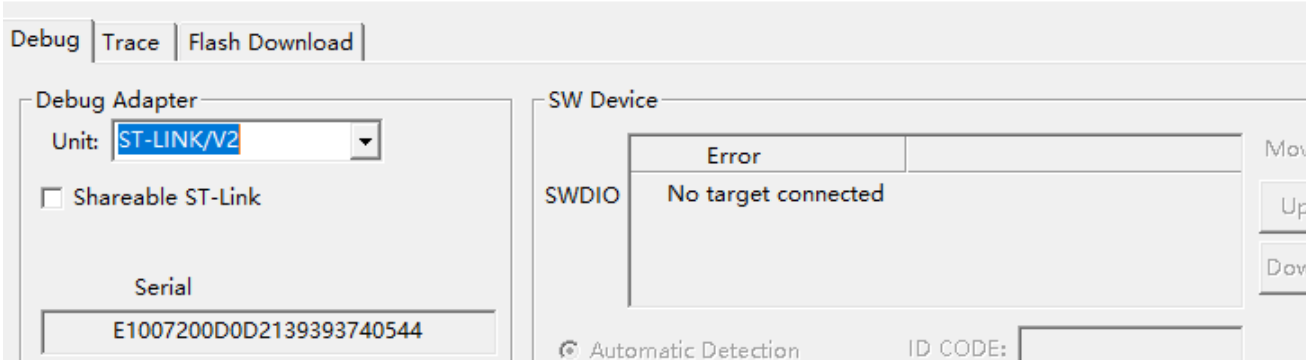Open the Flash Download tab
The image size is (1306, 360).
point(270,42)
